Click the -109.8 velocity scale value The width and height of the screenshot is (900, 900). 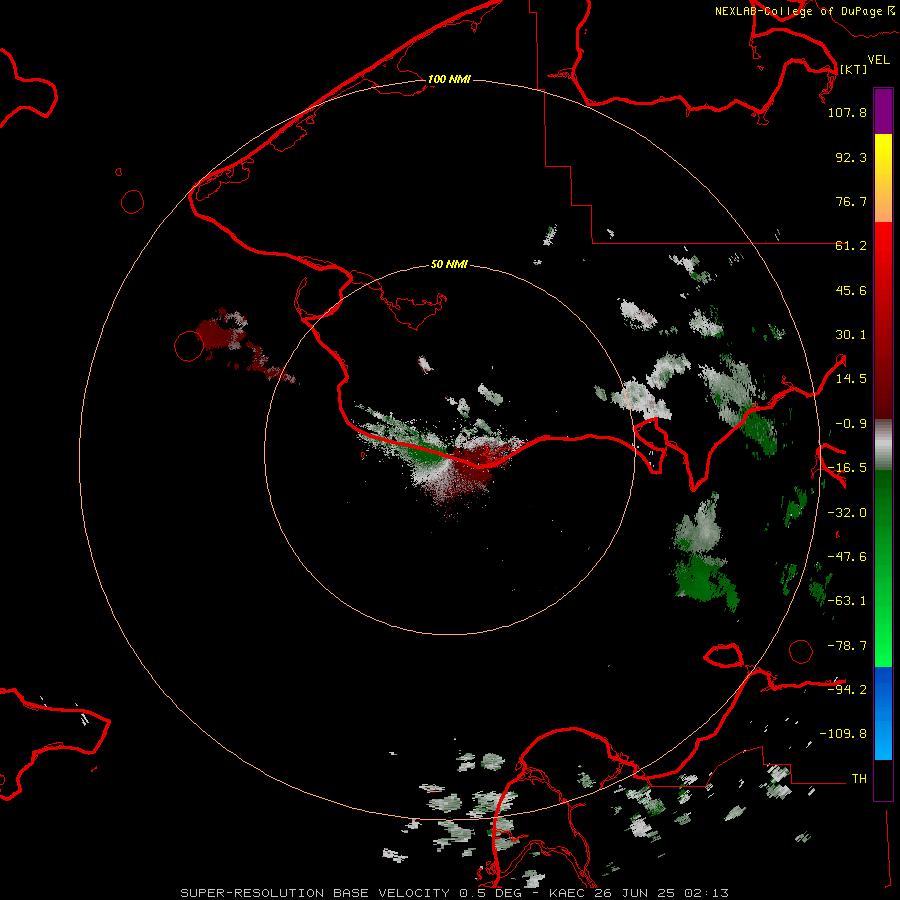click(x=843, y=734)
